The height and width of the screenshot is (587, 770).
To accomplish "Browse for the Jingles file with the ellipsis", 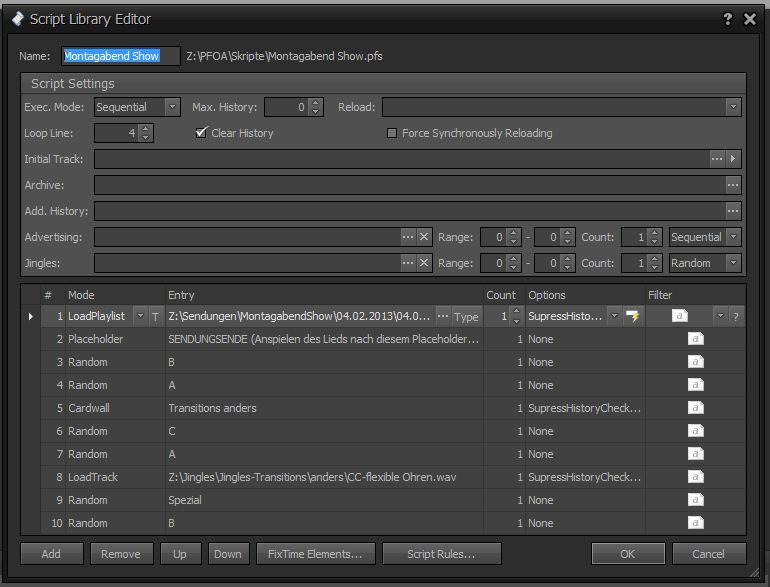I will coord(408,263).
